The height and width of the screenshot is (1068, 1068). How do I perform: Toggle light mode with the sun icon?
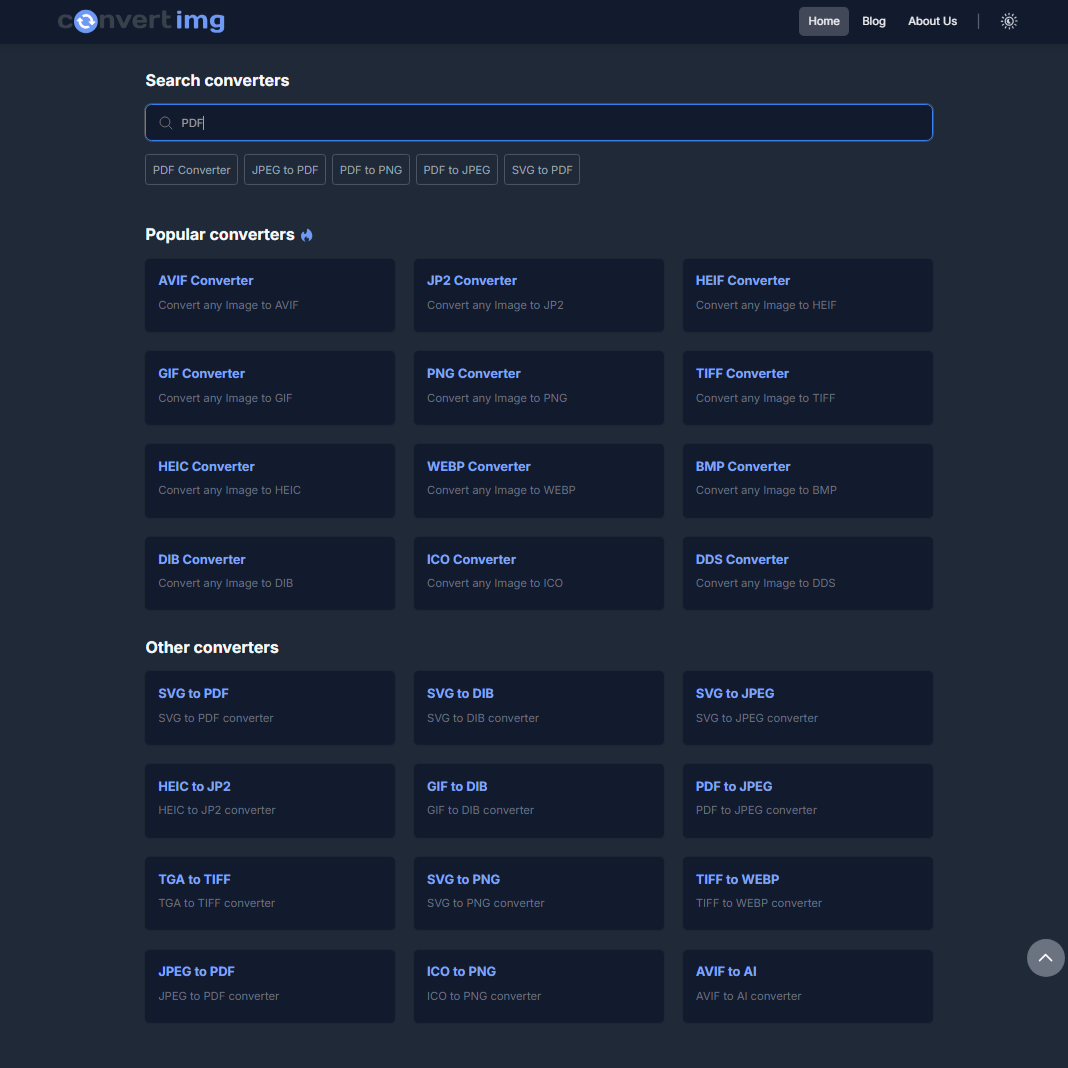tap(1009, 20)
